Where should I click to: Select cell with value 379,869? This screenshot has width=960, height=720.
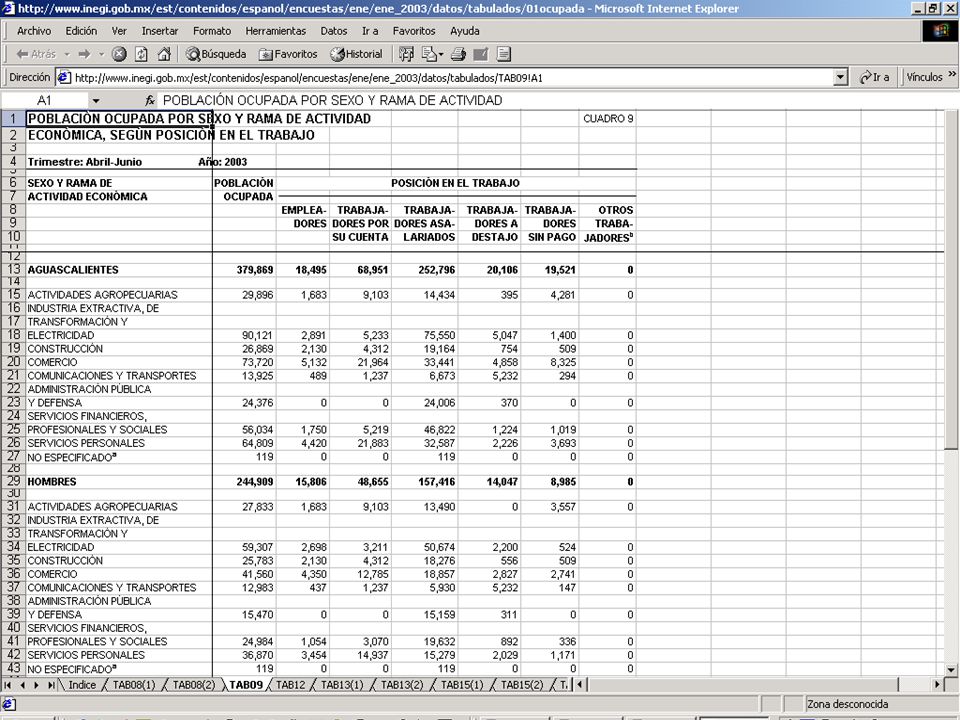tap(244, 270)
